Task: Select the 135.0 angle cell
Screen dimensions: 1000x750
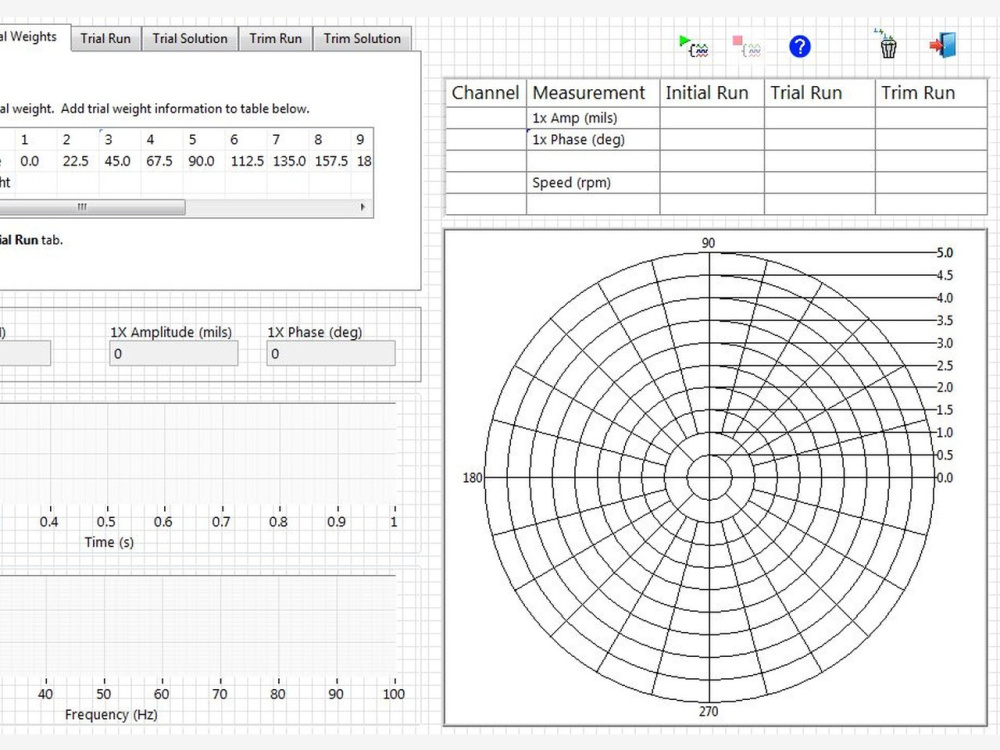Action: tap(289, 161)
